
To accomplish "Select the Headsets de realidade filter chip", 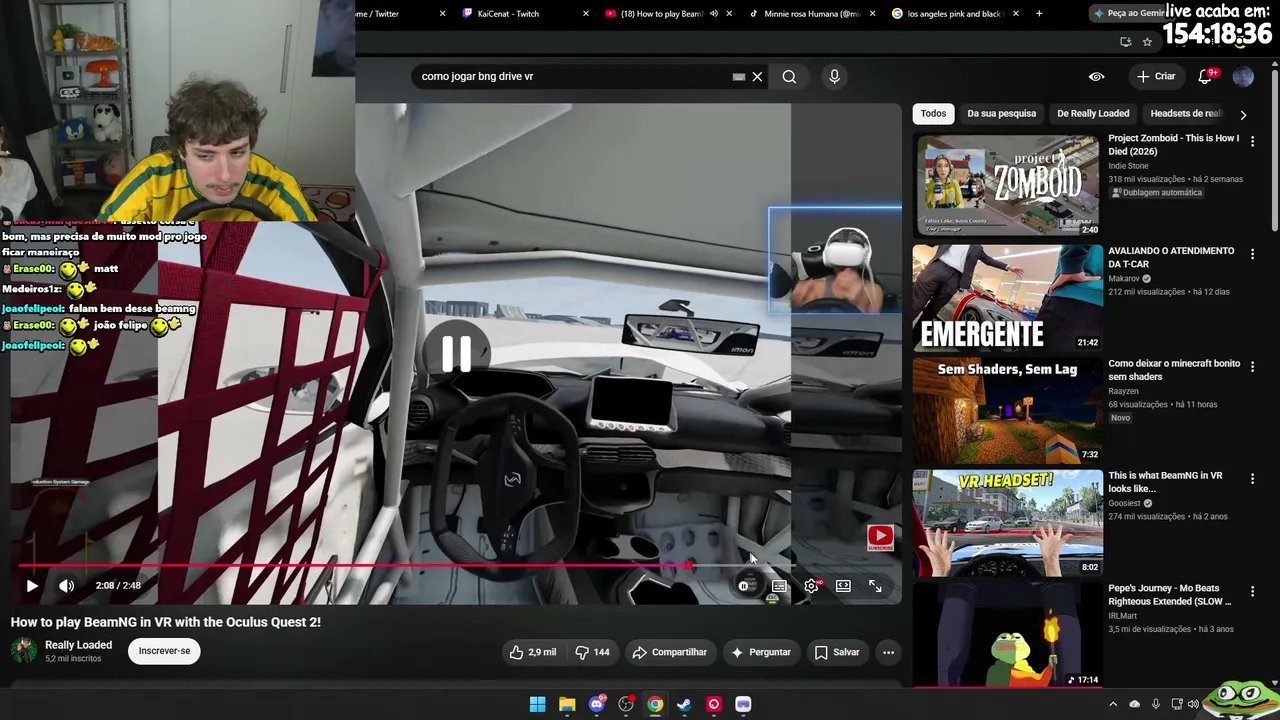I will pos(1186,114).
